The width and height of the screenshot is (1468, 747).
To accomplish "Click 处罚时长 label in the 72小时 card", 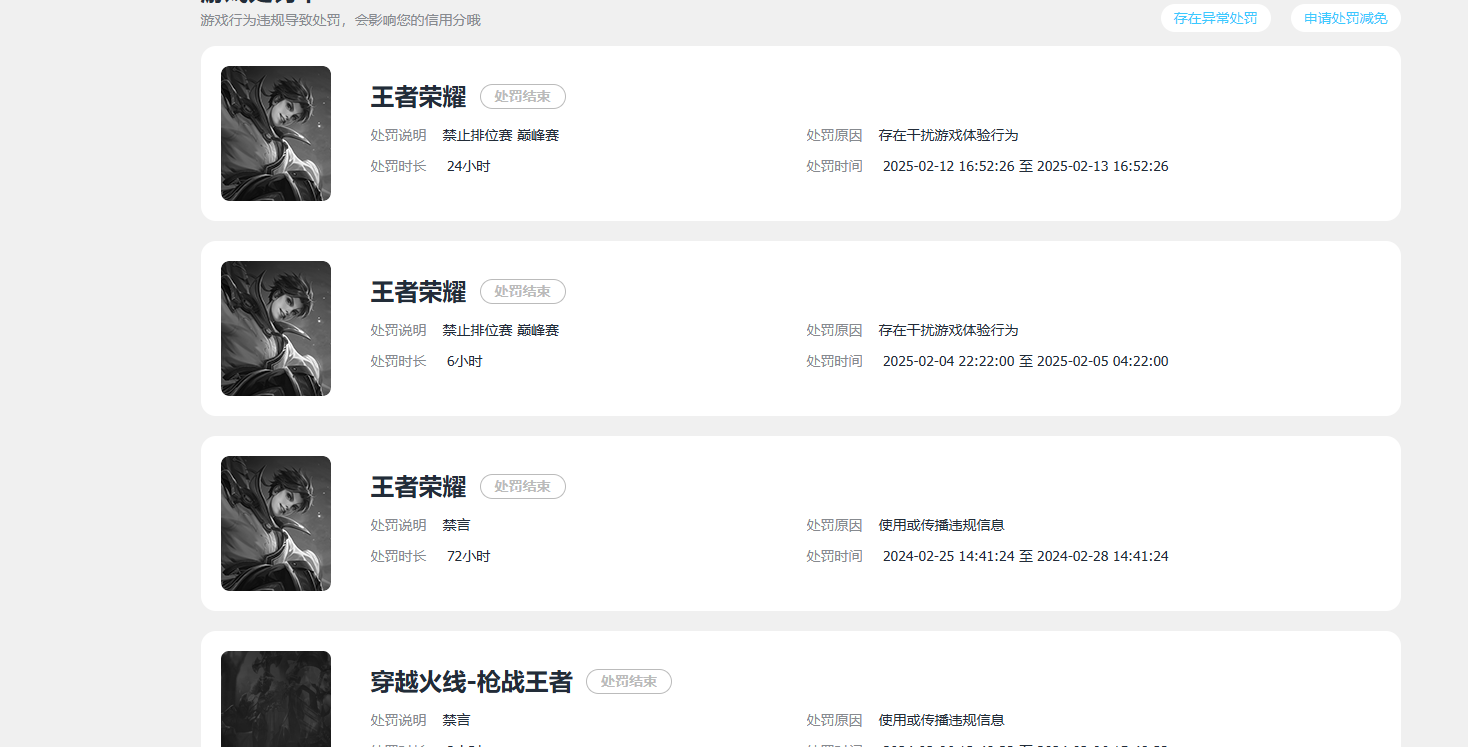I will coord(399,556).
